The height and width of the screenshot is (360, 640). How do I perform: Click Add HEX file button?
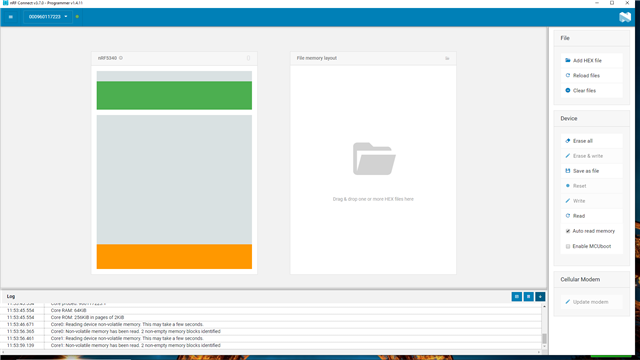[591, 60]
